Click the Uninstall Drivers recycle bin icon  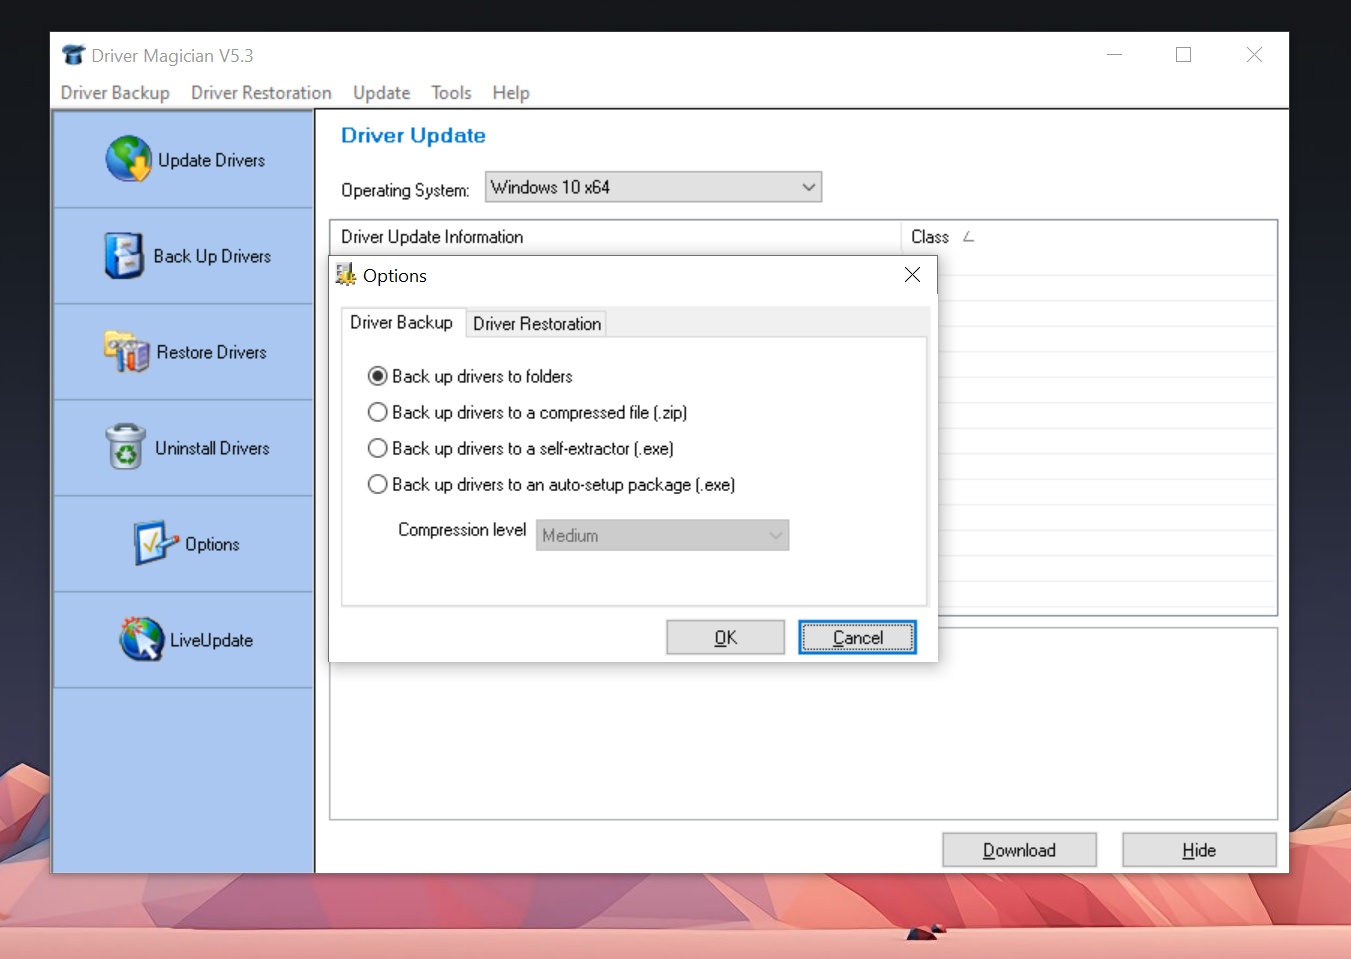126,446
